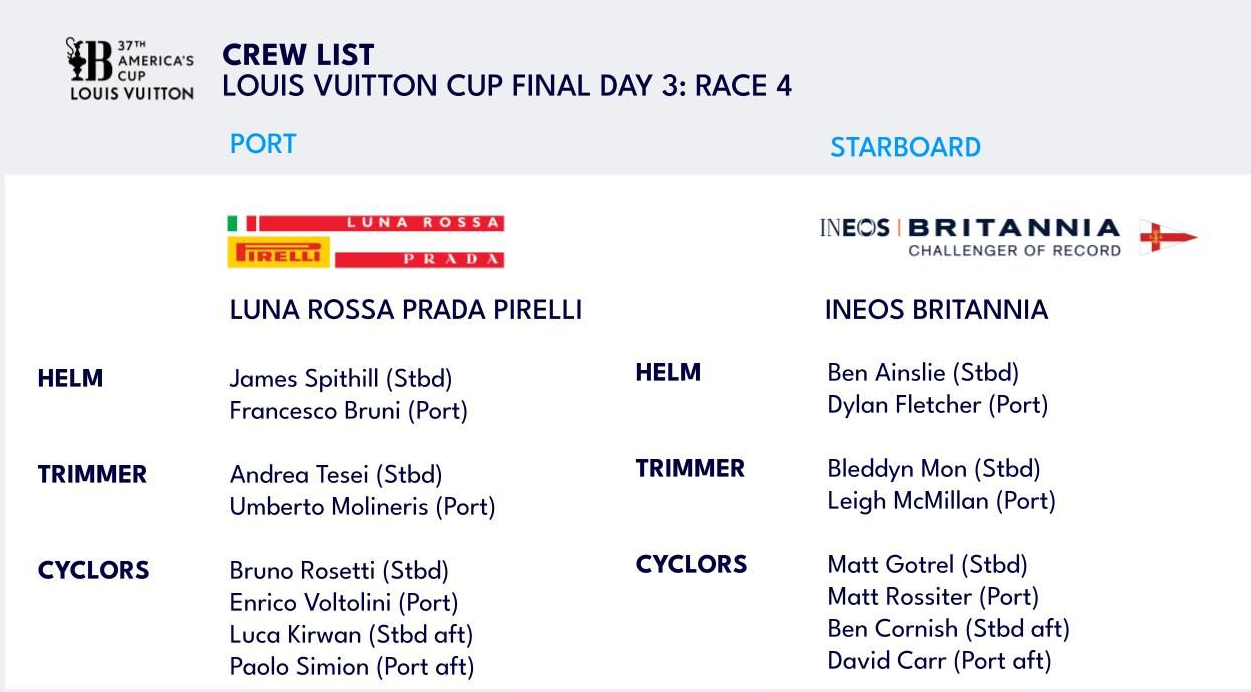Click the INEOS Britannia HELM label
Image resolution: width=1251 pixels, height=692 pixels.
(x=668, y=373)
